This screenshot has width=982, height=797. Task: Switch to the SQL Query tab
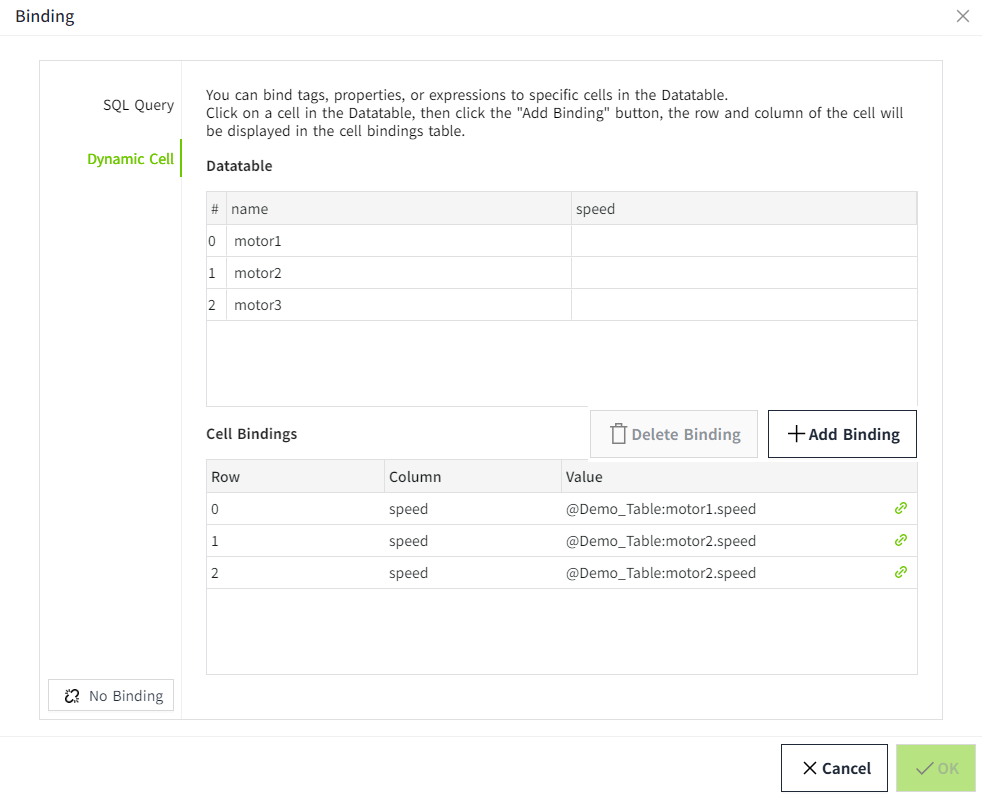pyautogui.click(x=138, y=105)
